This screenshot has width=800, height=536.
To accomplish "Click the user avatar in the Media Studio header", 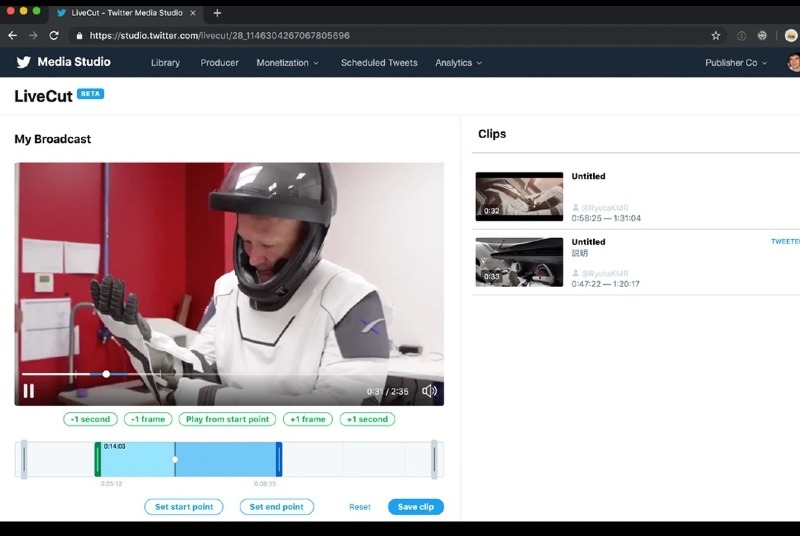I will click(794, 62).
